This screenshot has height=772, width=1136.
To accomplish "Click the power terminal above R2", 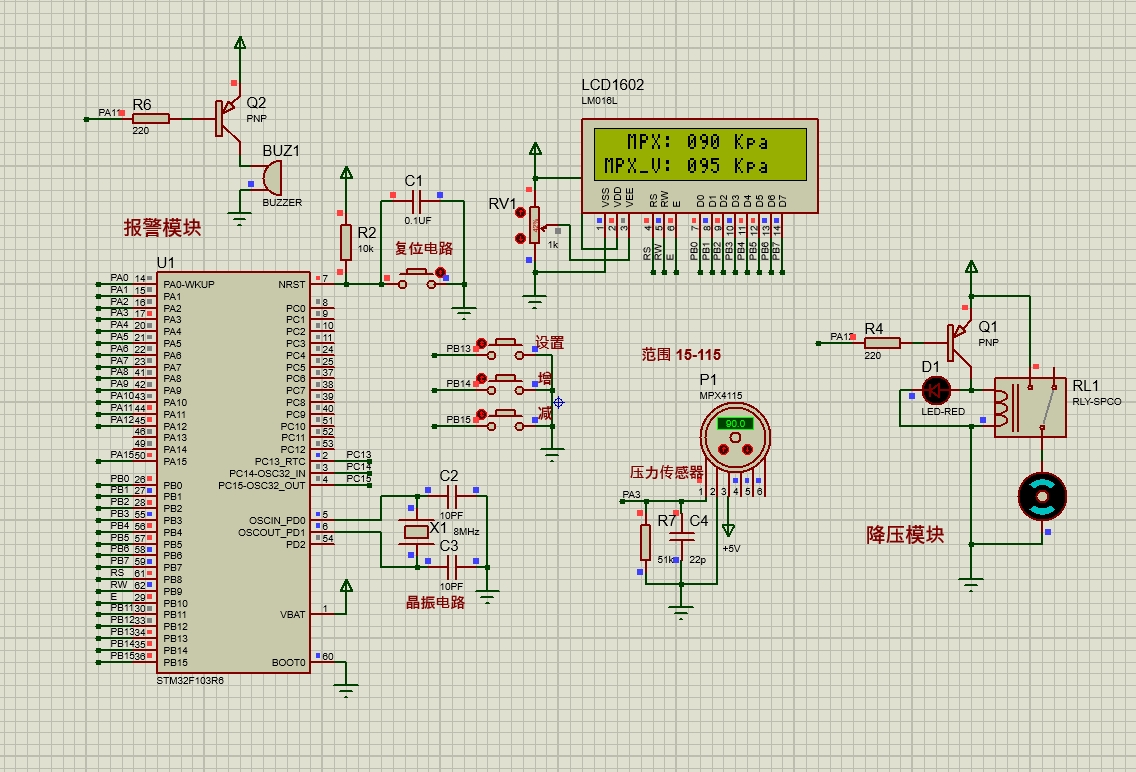I will (x=346, y=173).
